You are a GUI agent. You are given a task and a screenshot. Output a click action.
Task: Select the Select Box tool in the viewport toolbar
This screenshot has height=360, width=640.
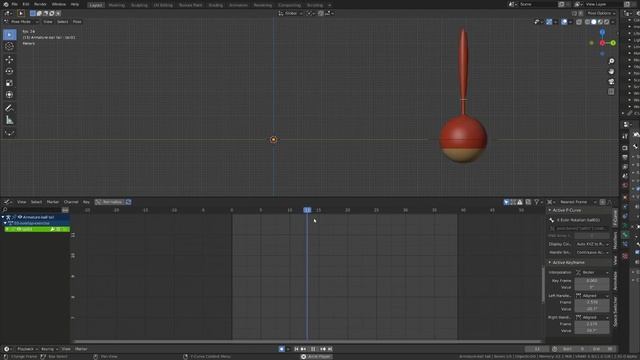(9, 35)
